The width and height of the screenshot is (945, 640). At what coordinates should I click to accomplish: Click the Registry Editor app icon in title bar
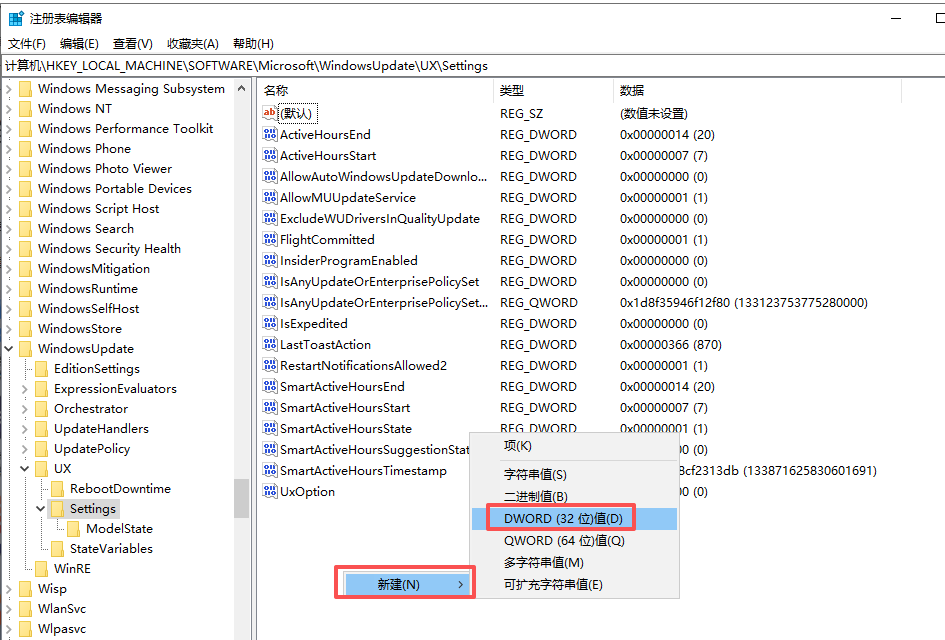coord(16,19)
